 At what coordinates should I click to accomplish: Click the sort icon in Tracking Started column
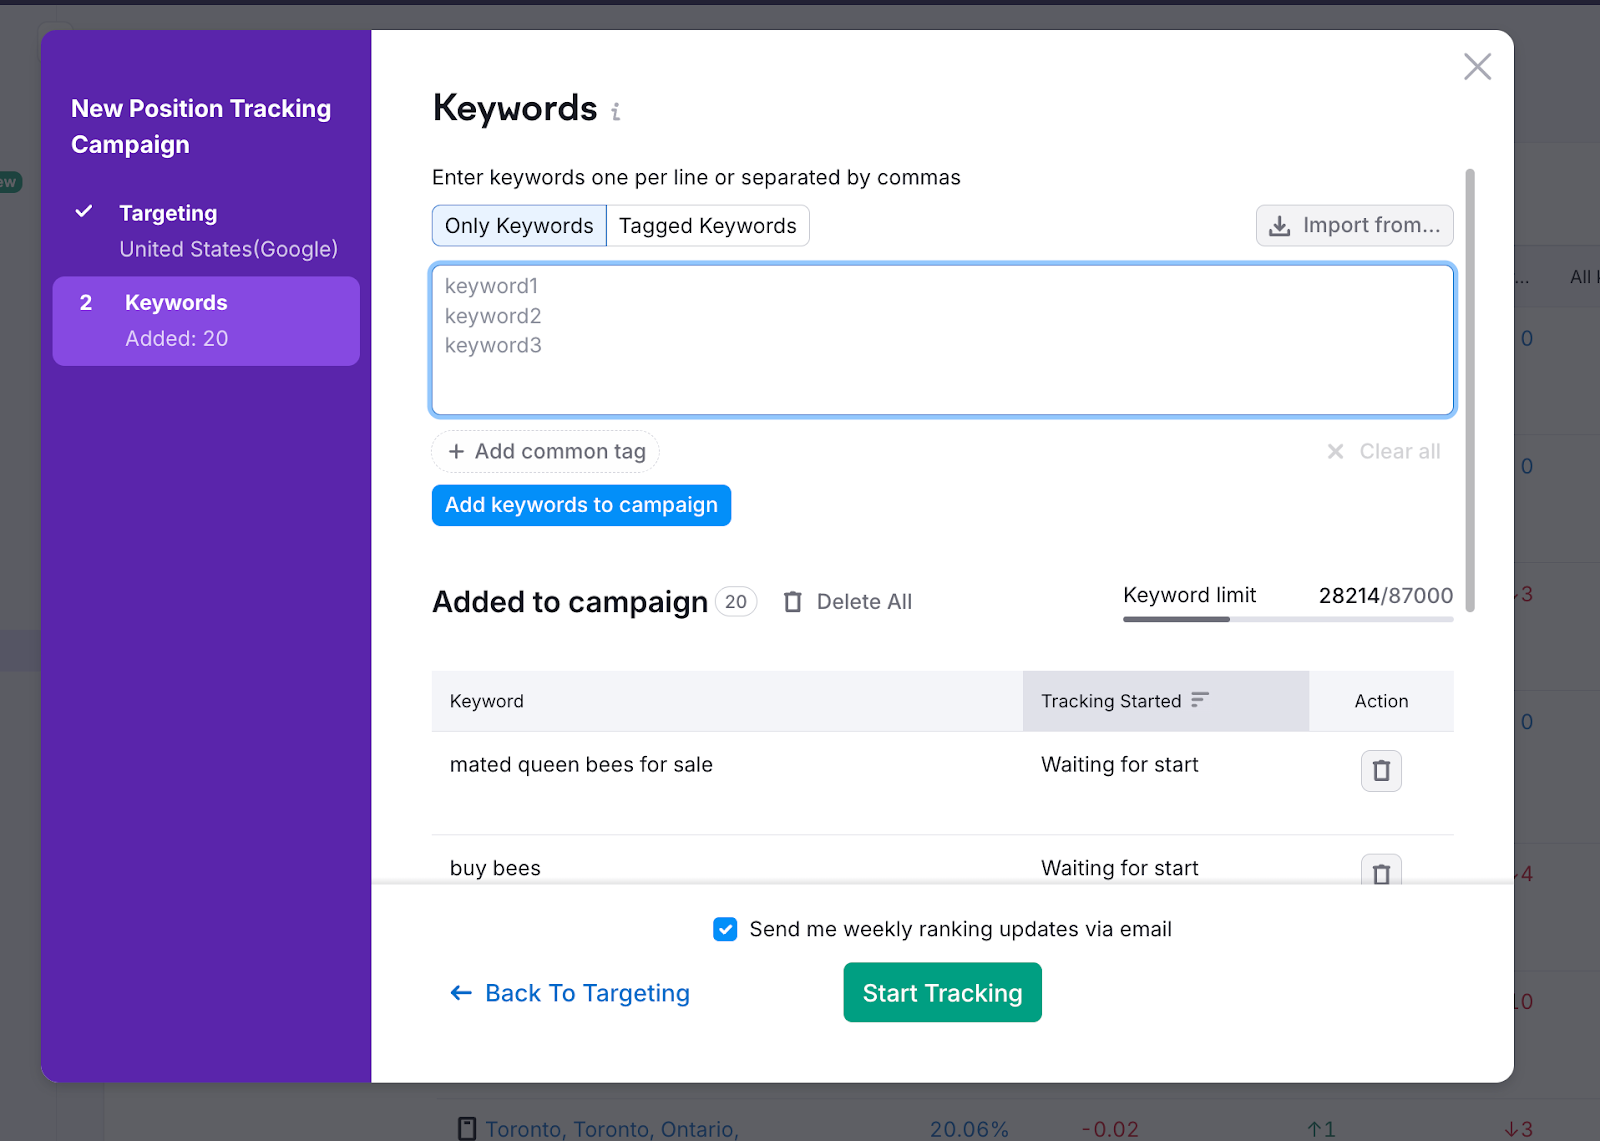[1200, 700]
